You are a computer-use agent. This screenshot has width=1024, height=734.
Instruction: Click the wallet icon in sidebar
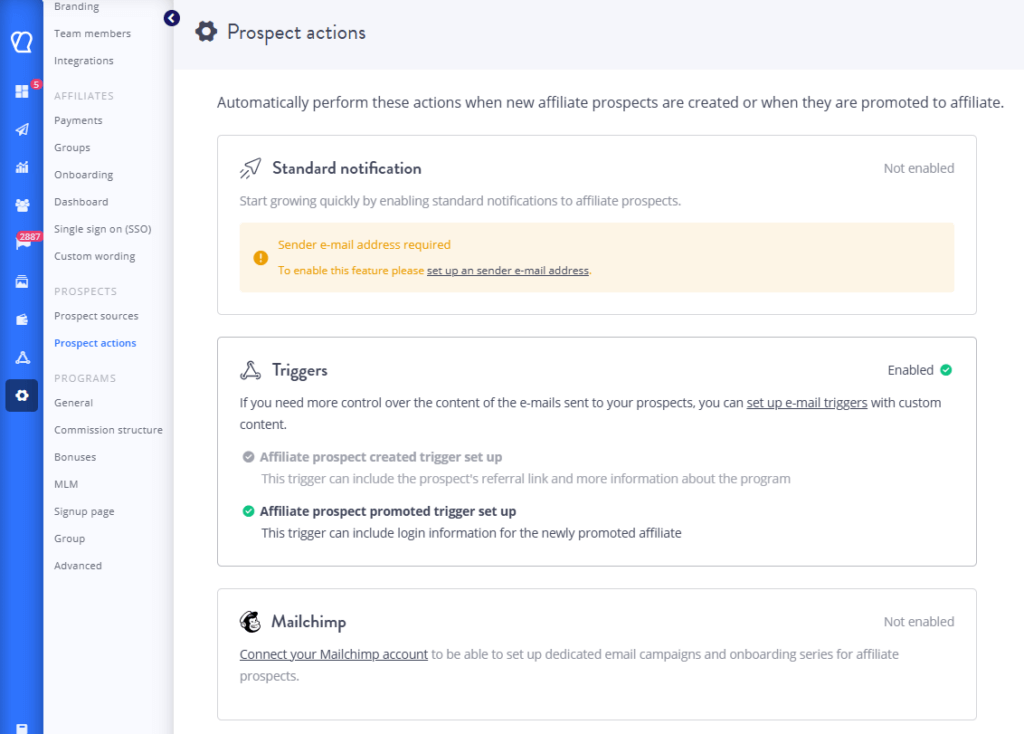22,320
